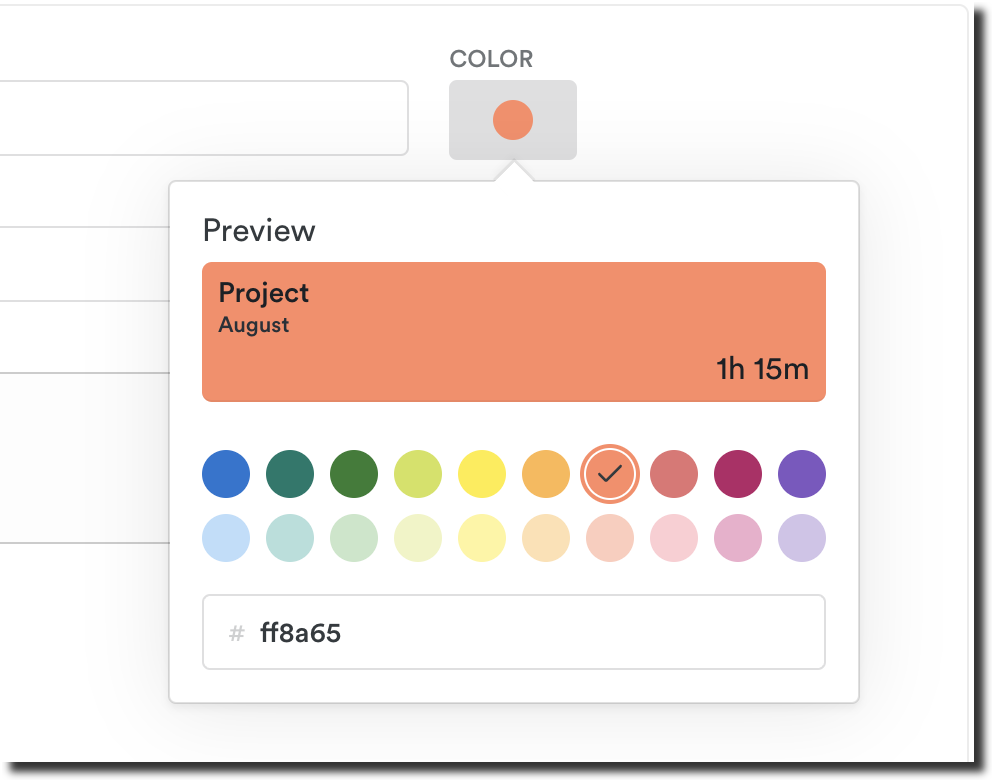Choose the lime green color swatch
992x780 pixels.
(418, 474)
